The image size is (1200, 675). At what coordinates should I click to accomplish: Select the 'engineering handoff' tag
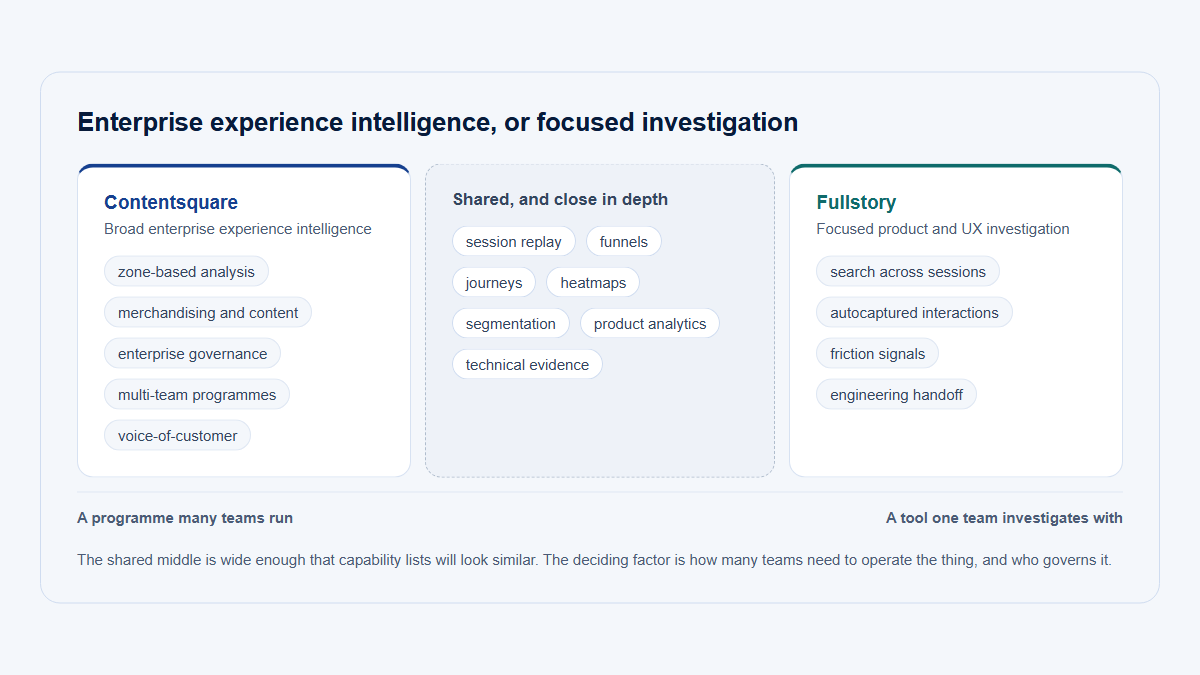click(x=896, y=395)
